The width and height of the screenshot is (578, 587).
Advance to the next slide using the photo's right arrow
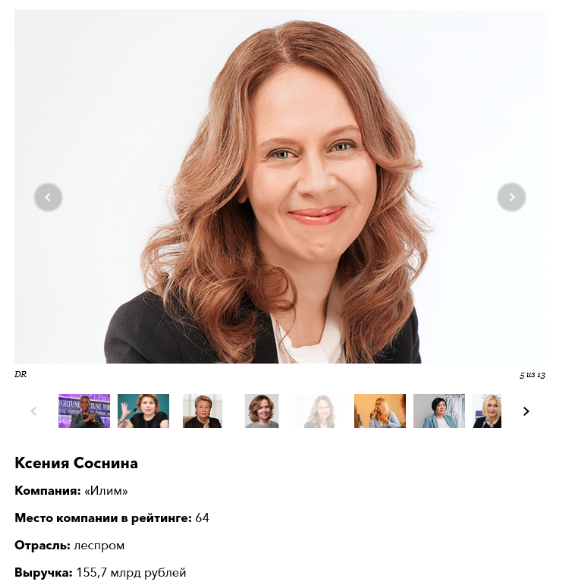pyautogui.click(x=511, y=197)
